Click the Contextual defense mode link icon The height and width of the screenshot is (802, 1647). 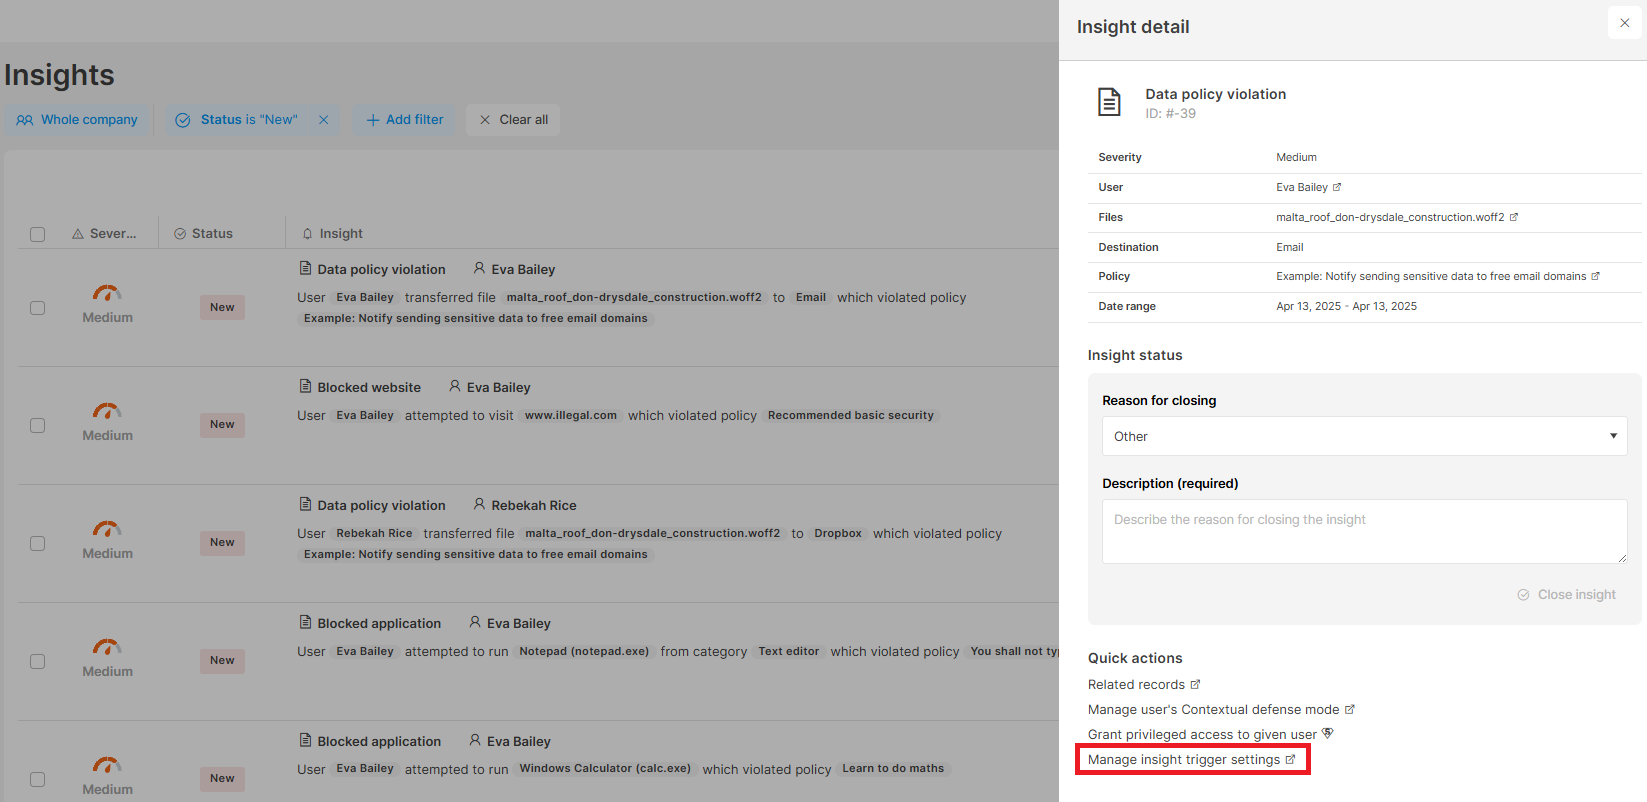pyautogui.click(x=1349, y=710)
